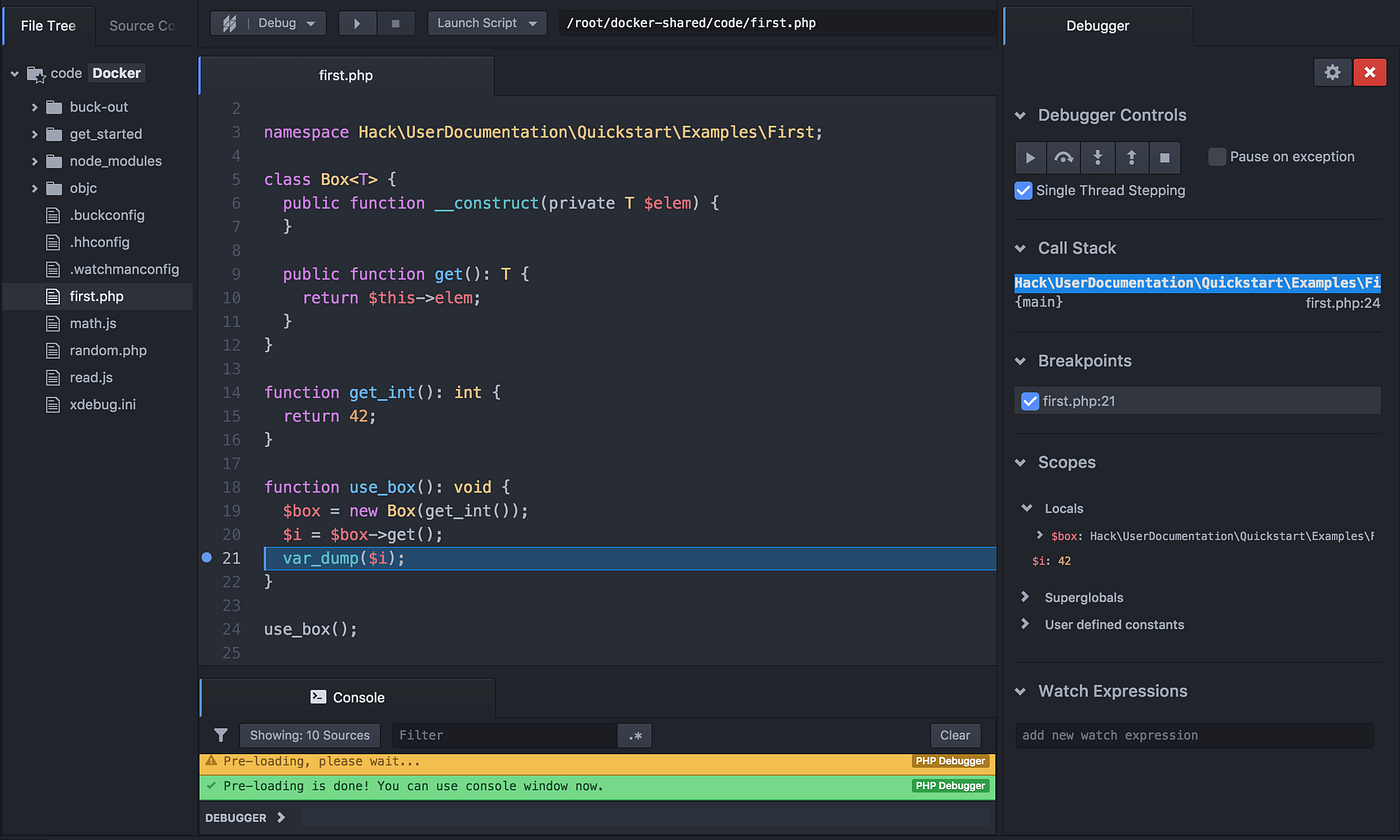
Task: Click the add new watch expression field
Action: [1195, 735]
